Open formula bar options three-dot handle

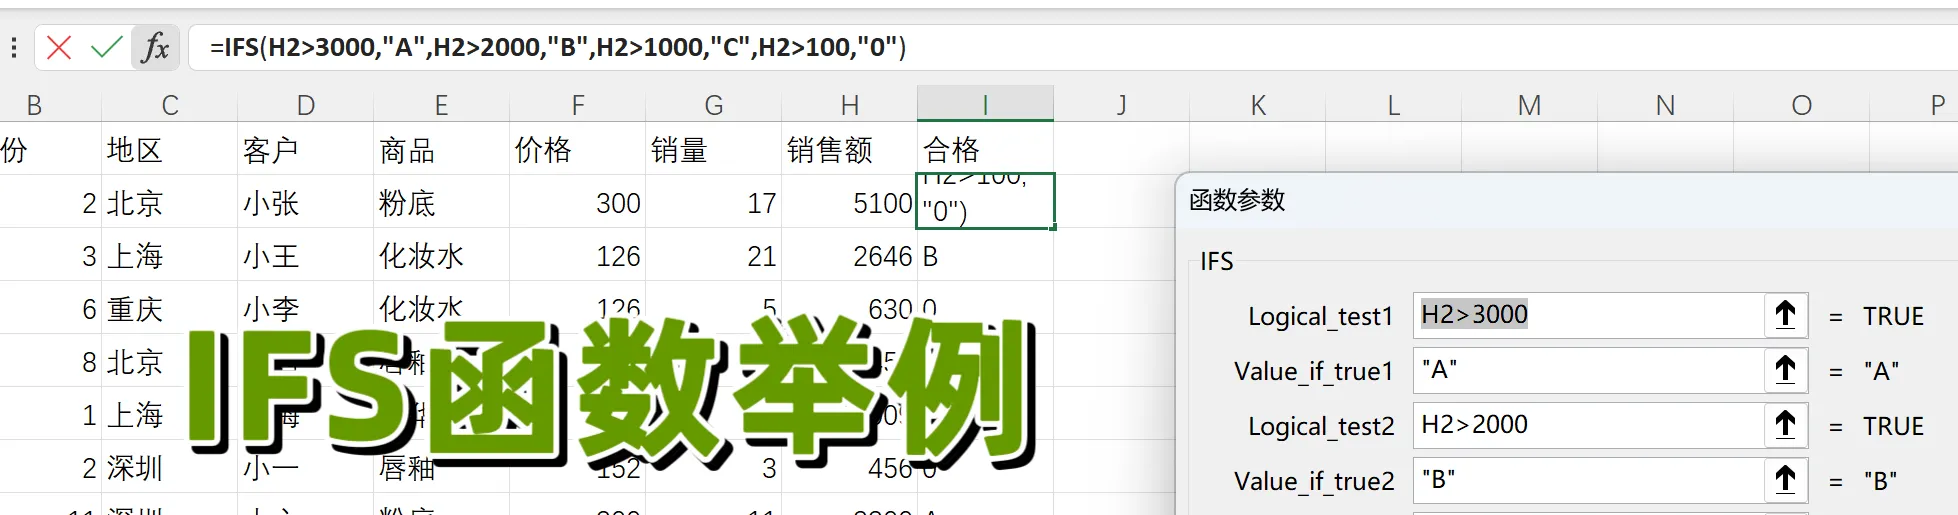pos(14,47)
